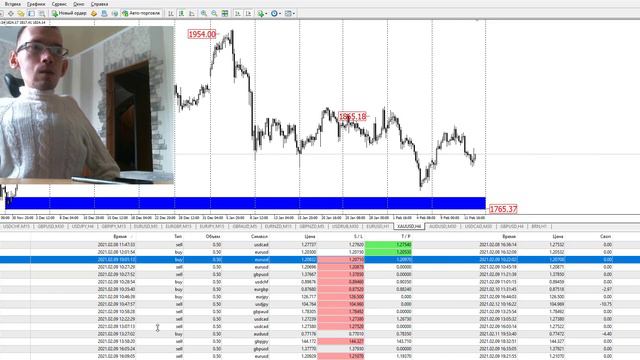Switch chart to bar chart mode
640x360 pixels.
171,13
